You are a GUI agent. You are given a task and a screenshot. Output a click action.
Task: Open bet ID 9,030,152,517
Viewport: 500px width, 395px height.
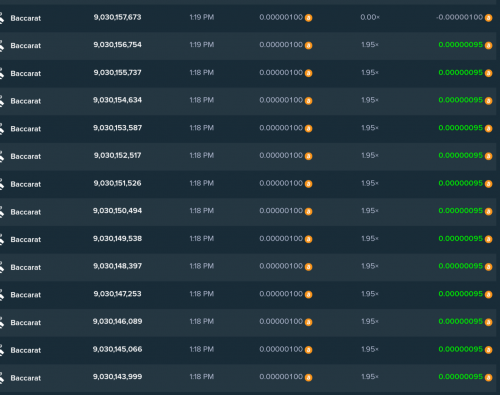coord(117,156)
